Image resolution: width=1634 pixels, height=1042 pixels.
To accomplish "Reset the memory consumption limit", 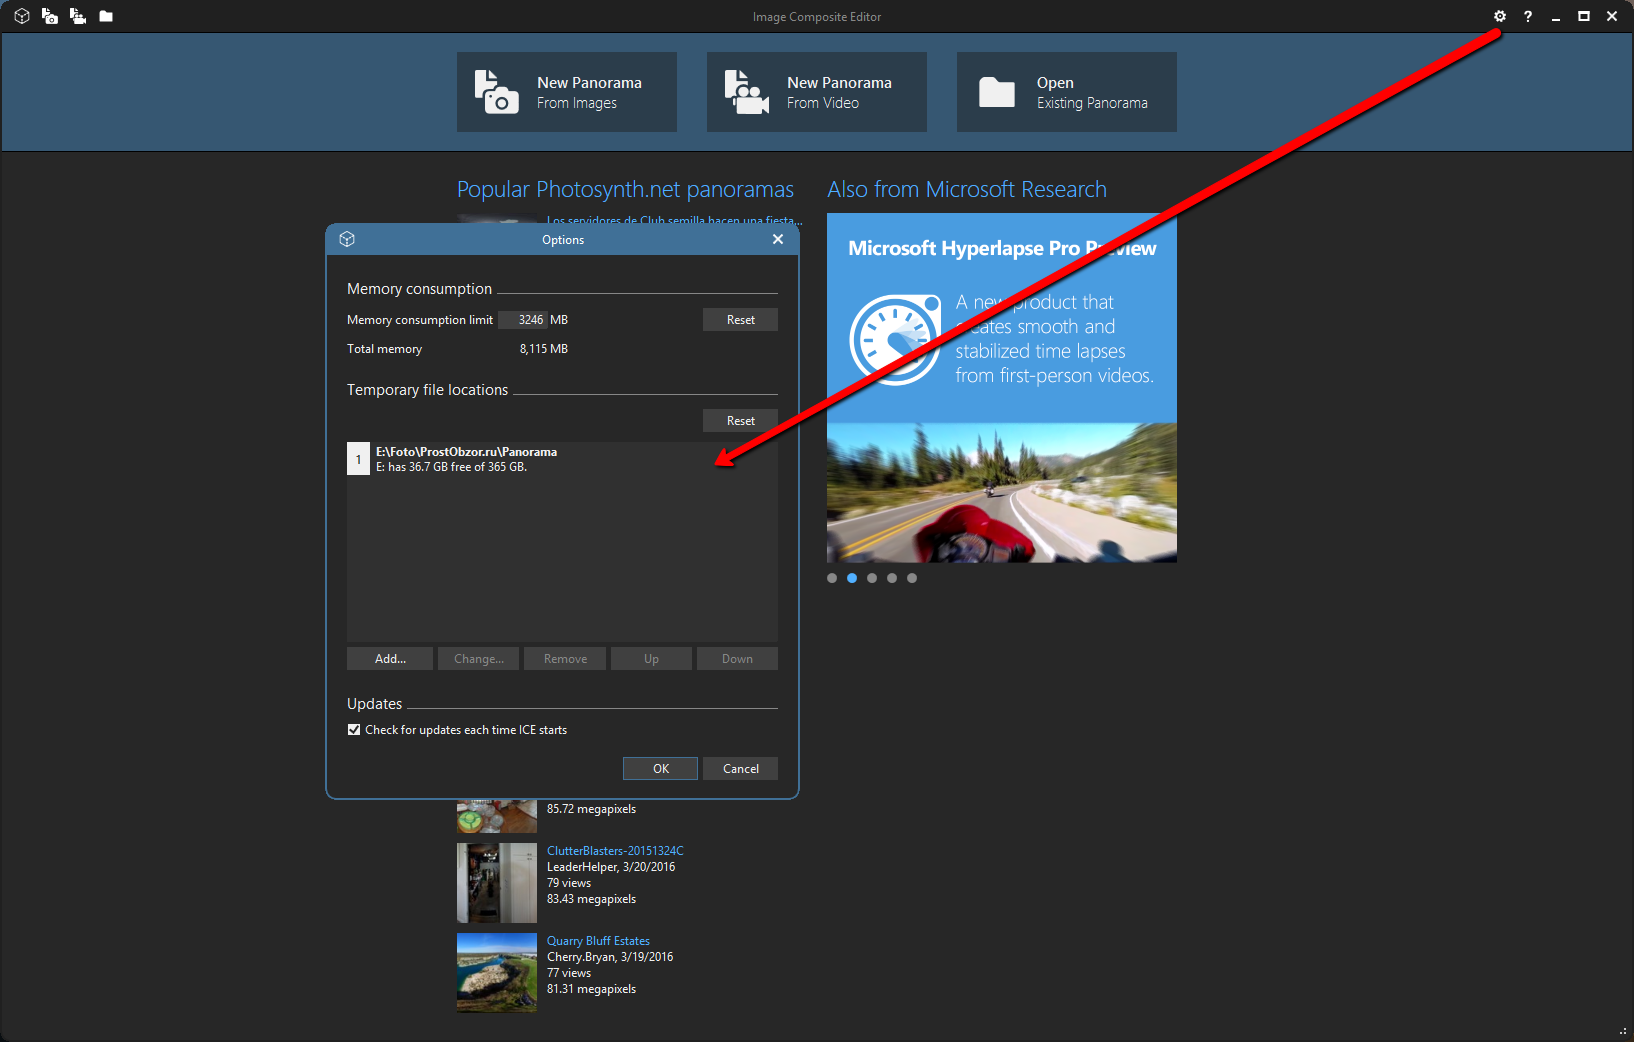I will point(740,320).
